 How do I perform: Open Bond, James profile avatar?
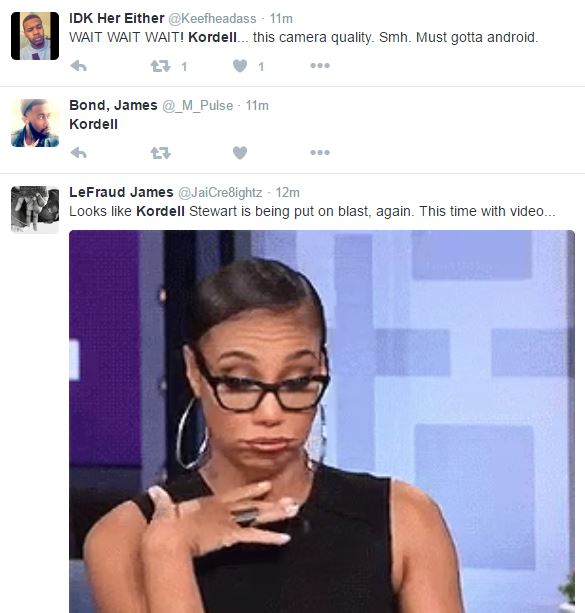35,123
